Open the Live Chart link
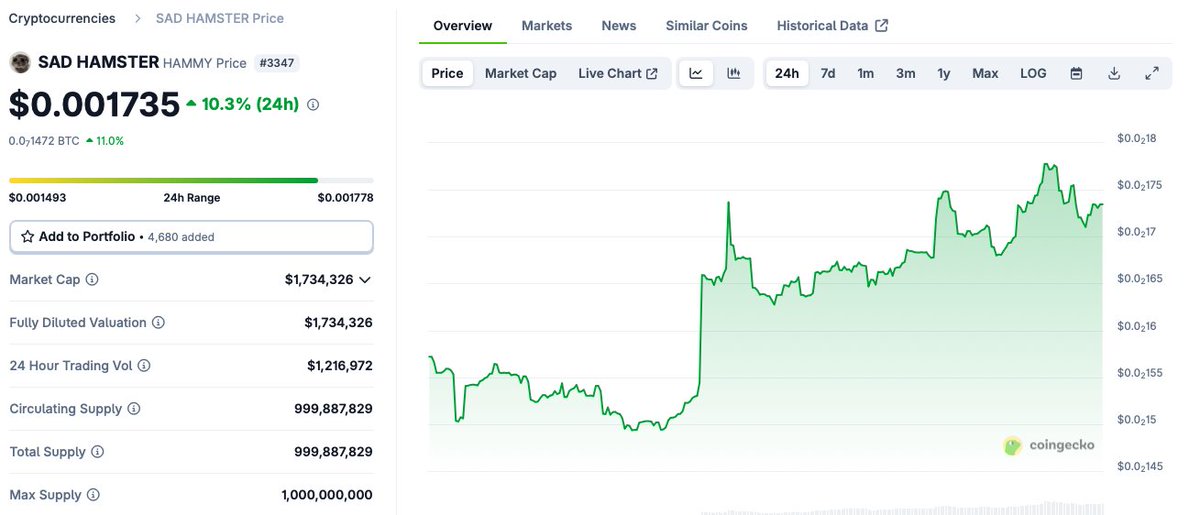 (618, 73)
